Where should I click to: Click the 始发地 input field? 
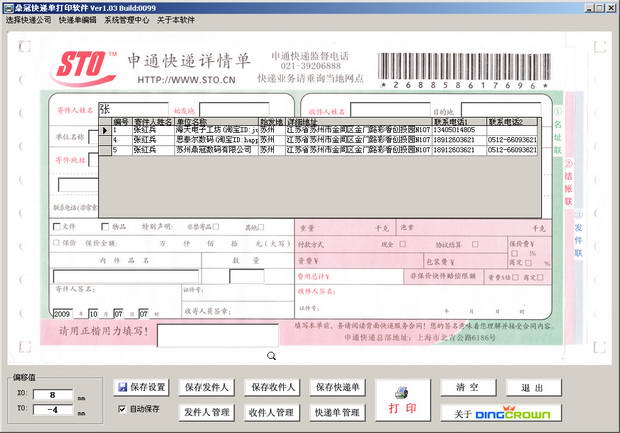234,110
